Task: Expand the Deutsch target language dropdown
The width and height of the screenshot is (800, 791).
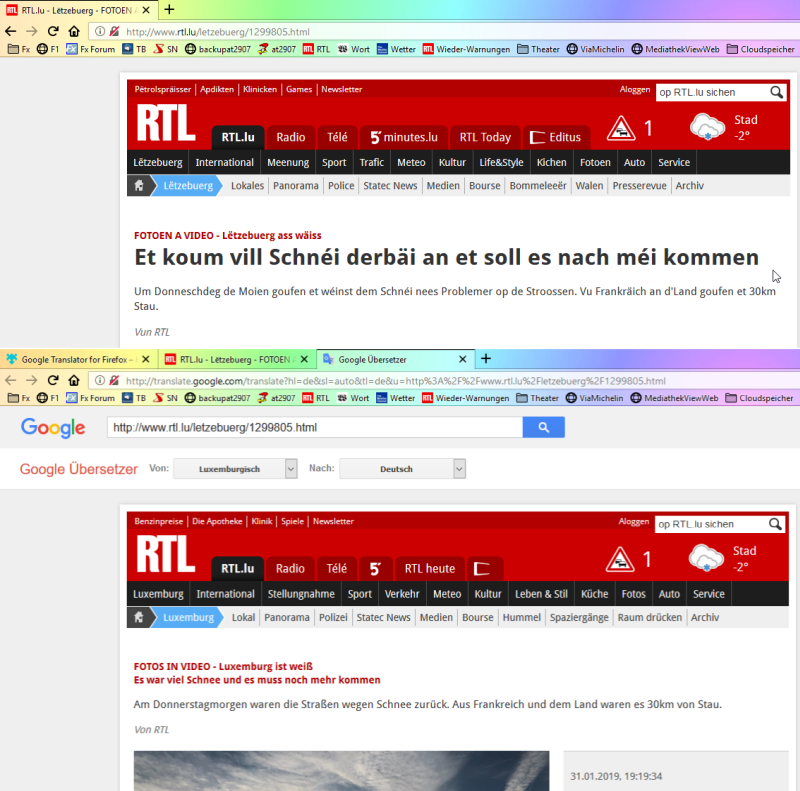Action: tap(403, 468)
